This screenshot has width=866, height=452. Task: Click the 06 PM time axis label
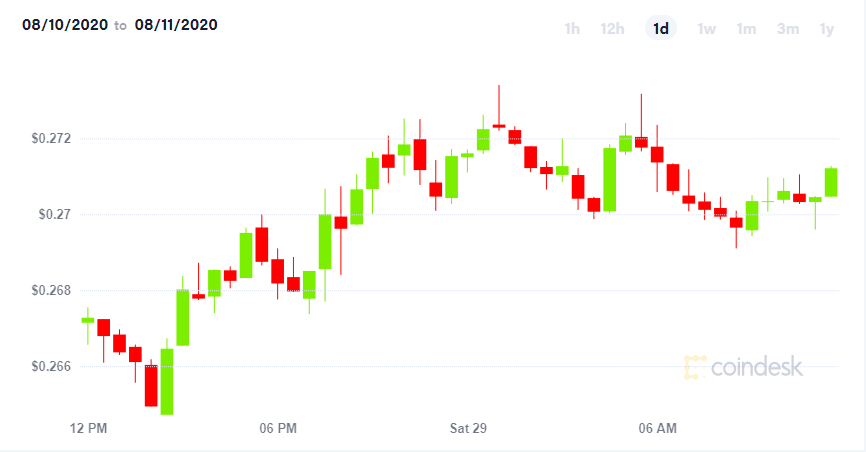278,428
